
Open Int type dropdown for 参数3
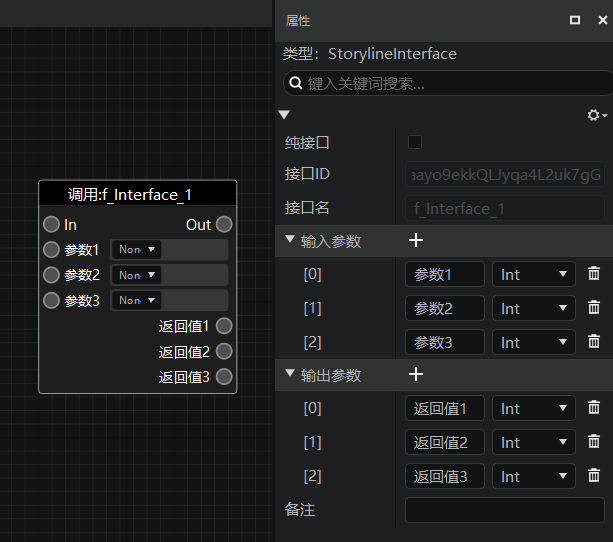534,342
